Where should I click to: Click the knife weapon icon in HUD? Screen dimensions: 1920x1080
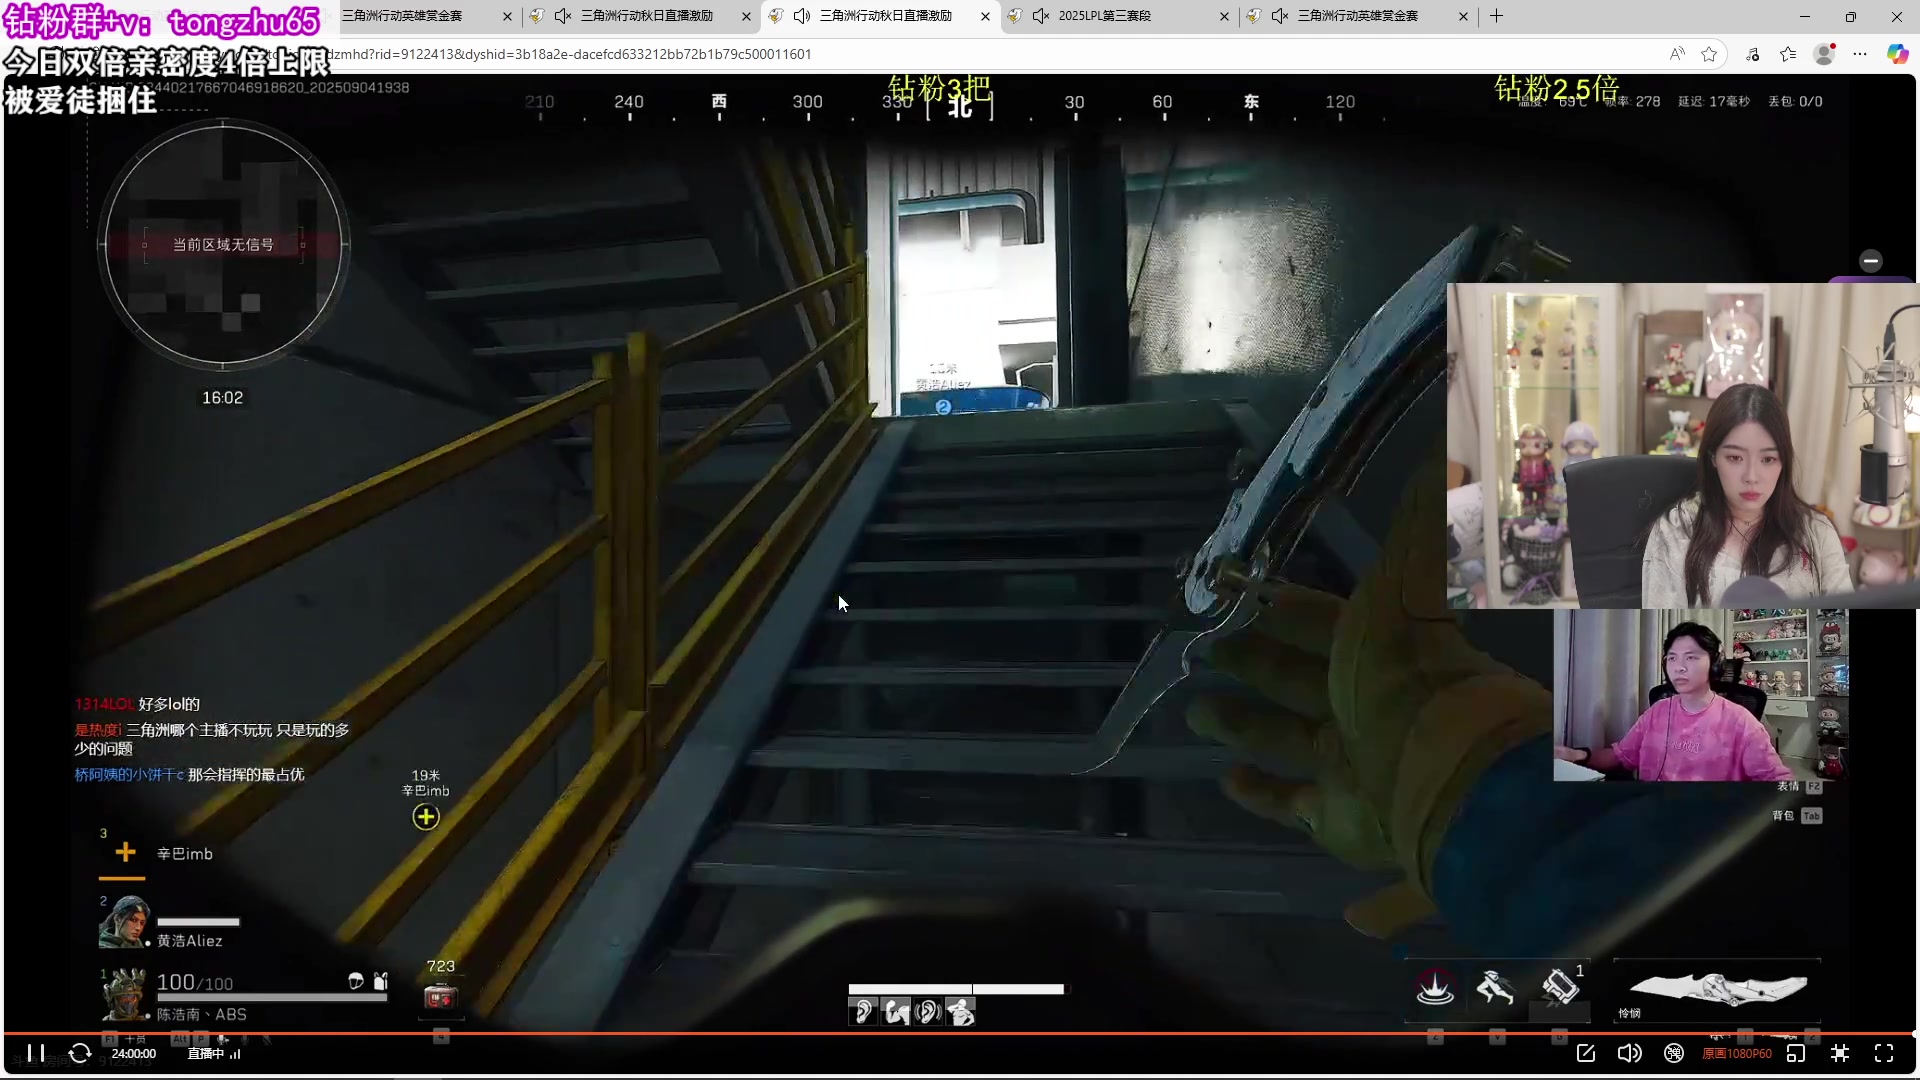tap(1718, 989)
